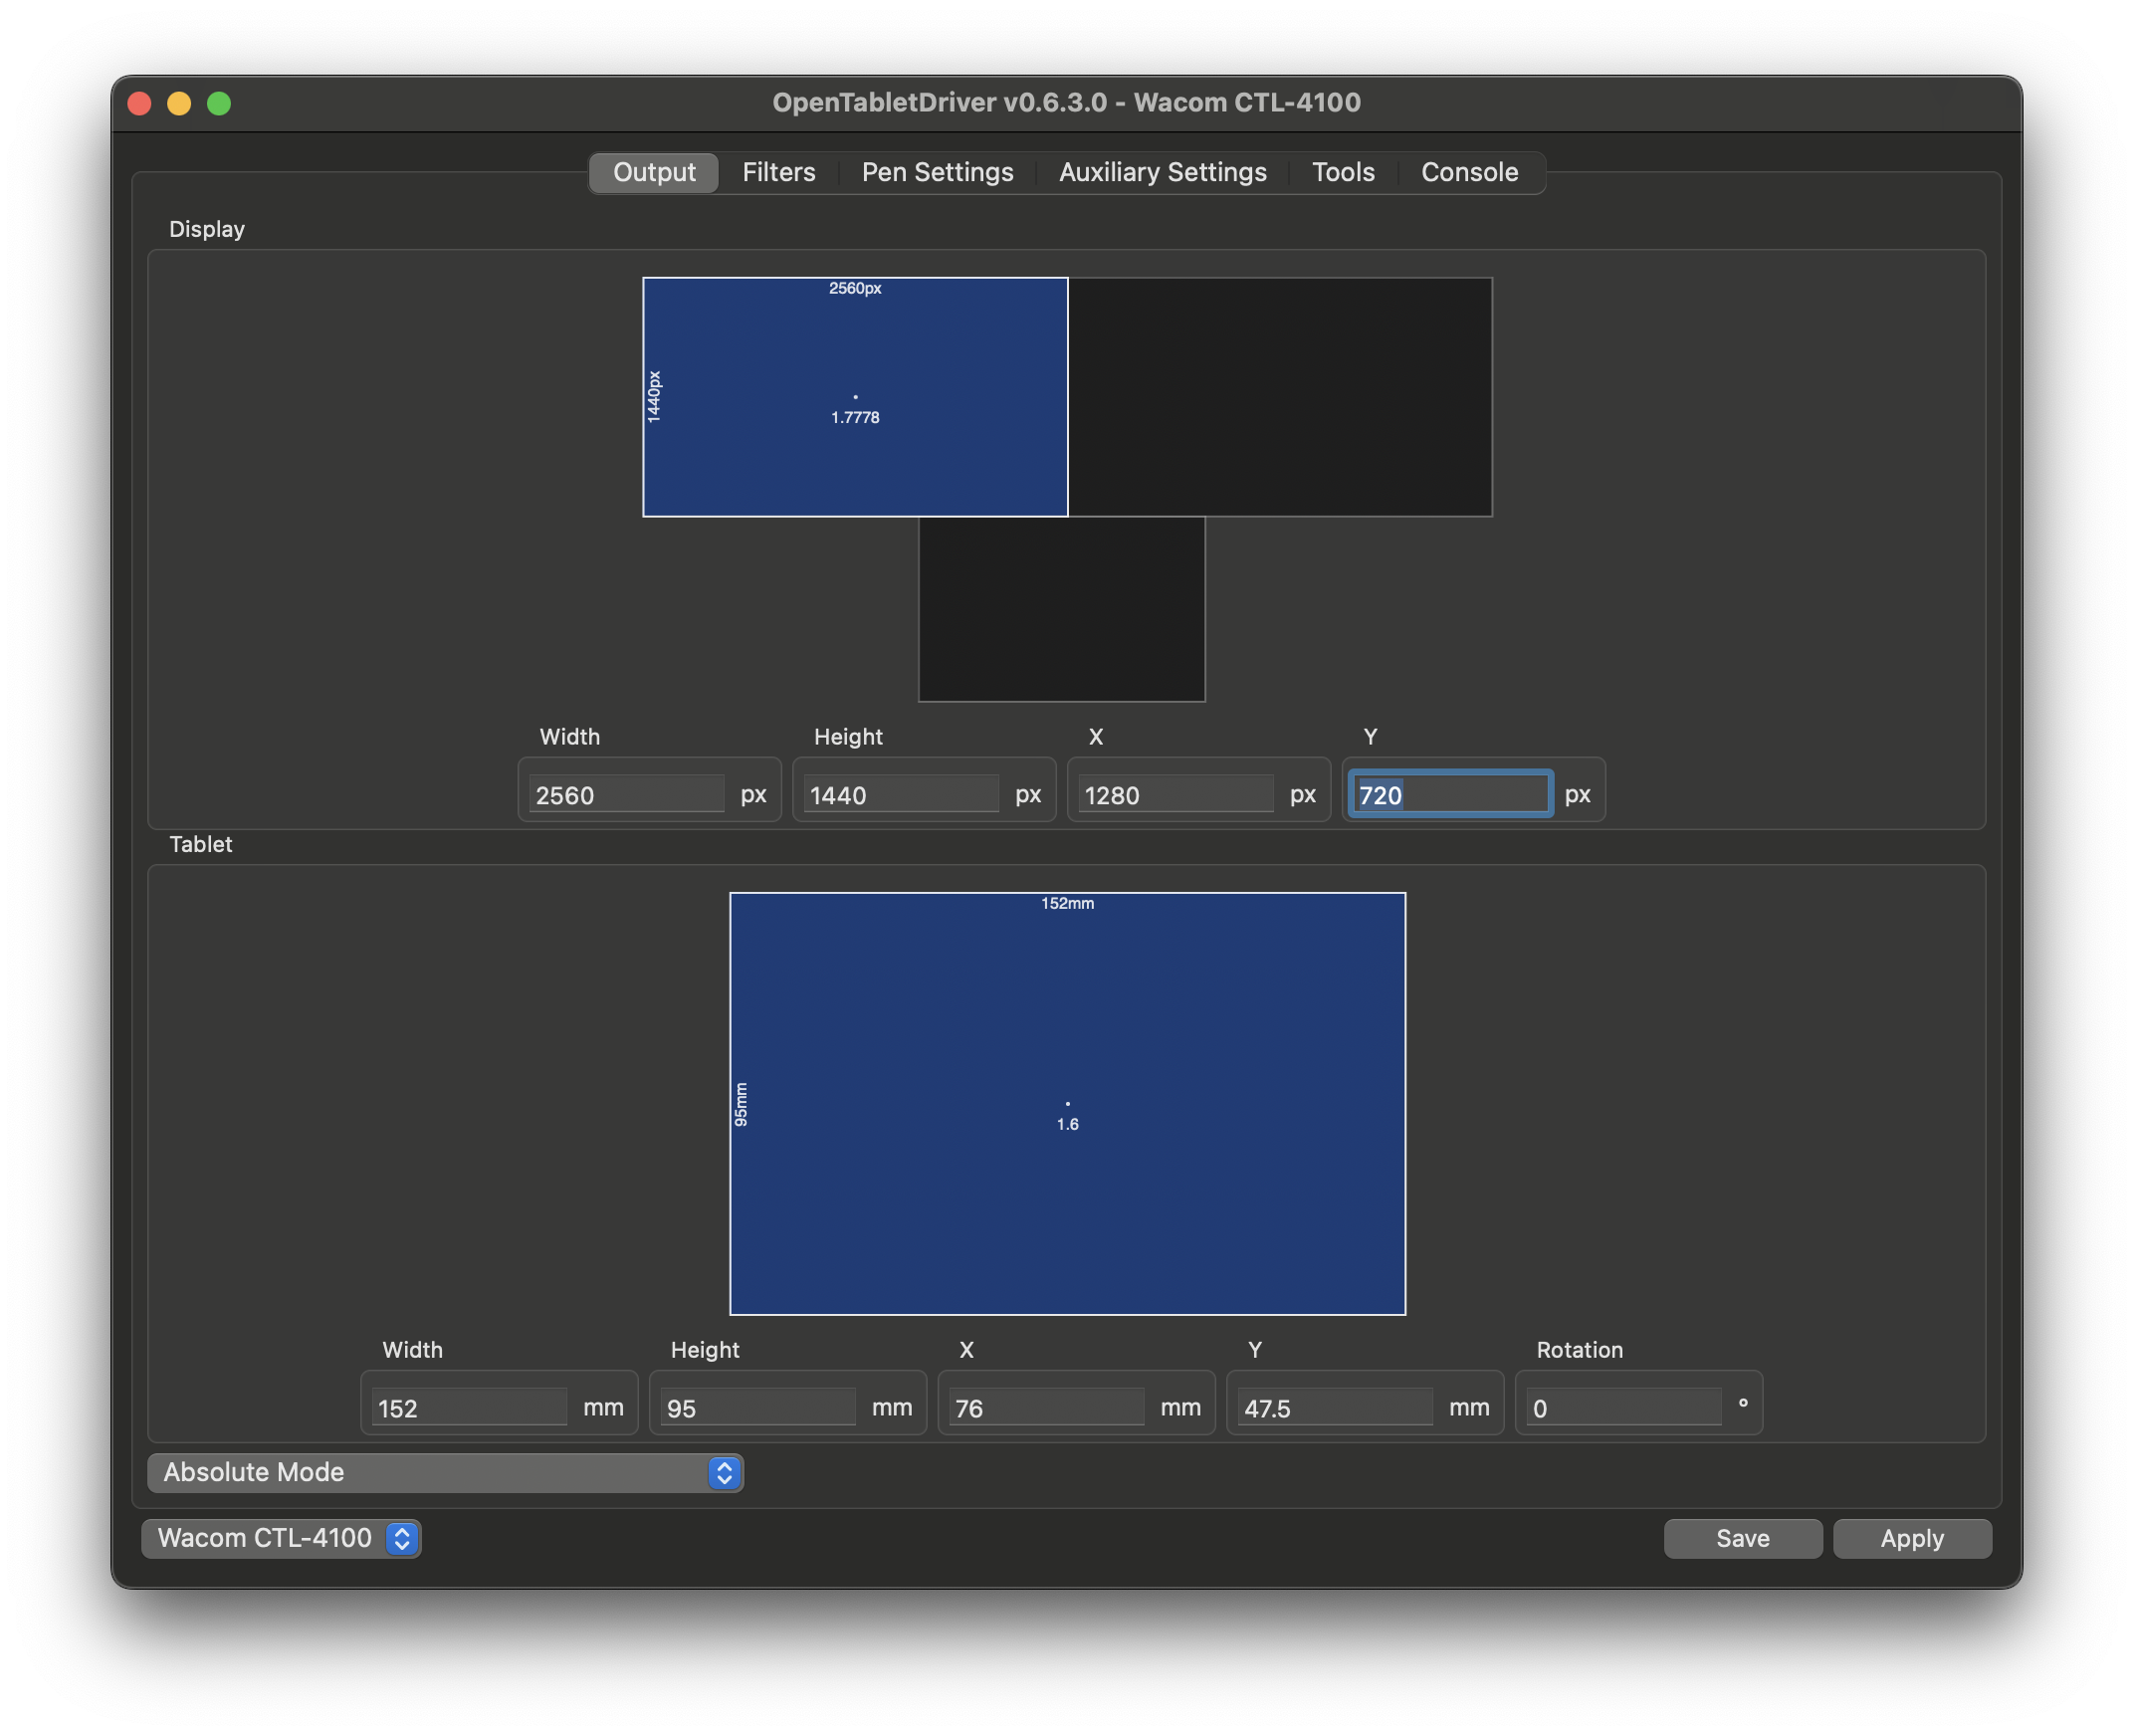This screenshot has width=2134, height=1736.
Task: Open the Console tab
Action: 1468,172
